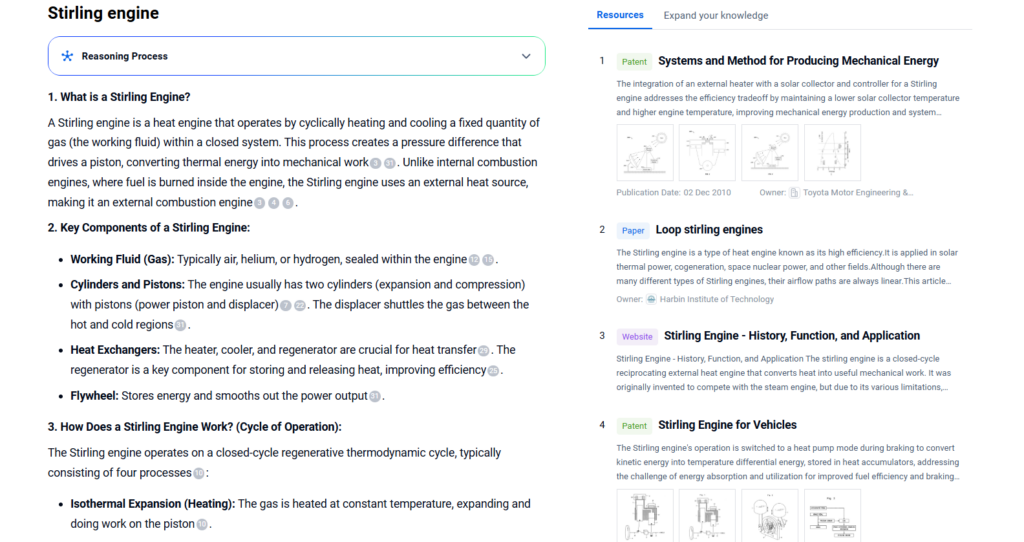
Task: Click the green Patent tag on result 1
Action: [x=634, y=62]
